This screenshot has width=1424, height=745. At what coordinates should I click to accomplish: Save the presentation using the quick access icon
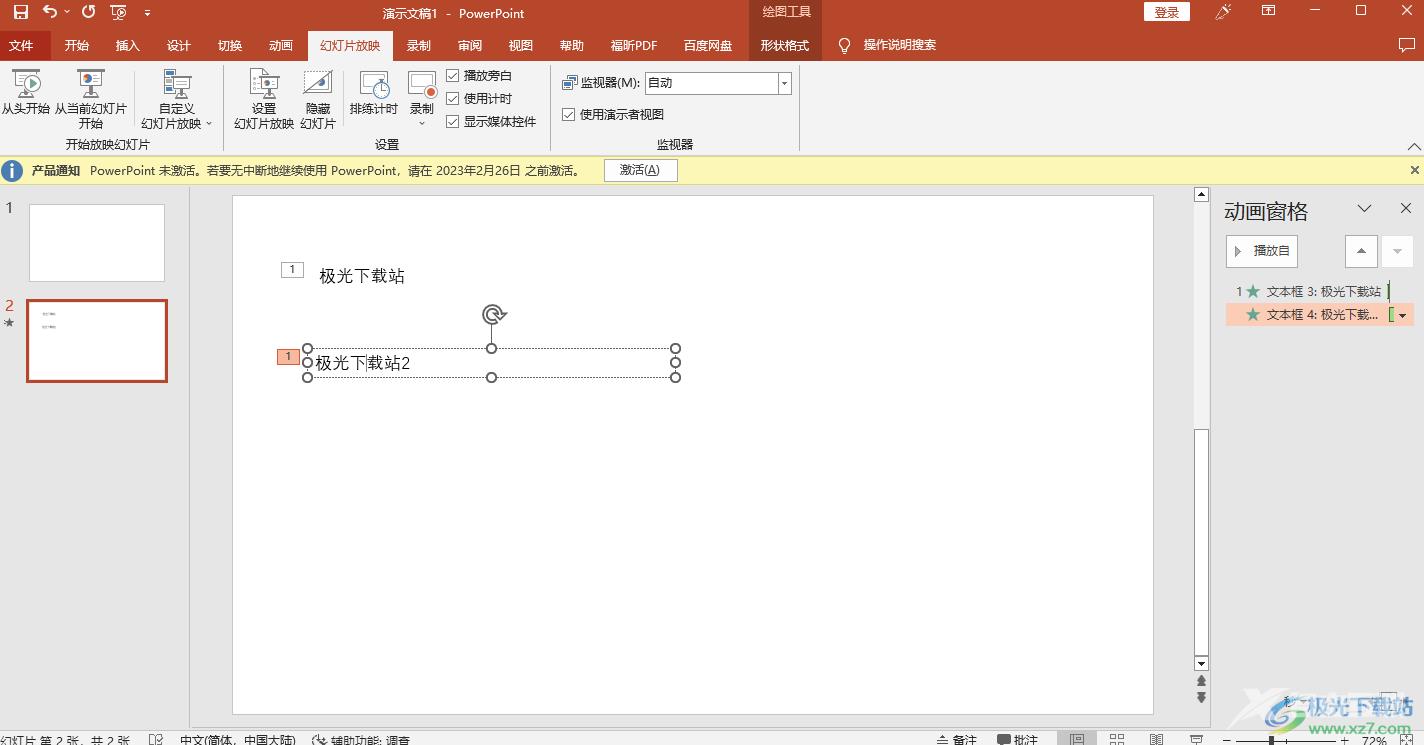pos(21,12)
